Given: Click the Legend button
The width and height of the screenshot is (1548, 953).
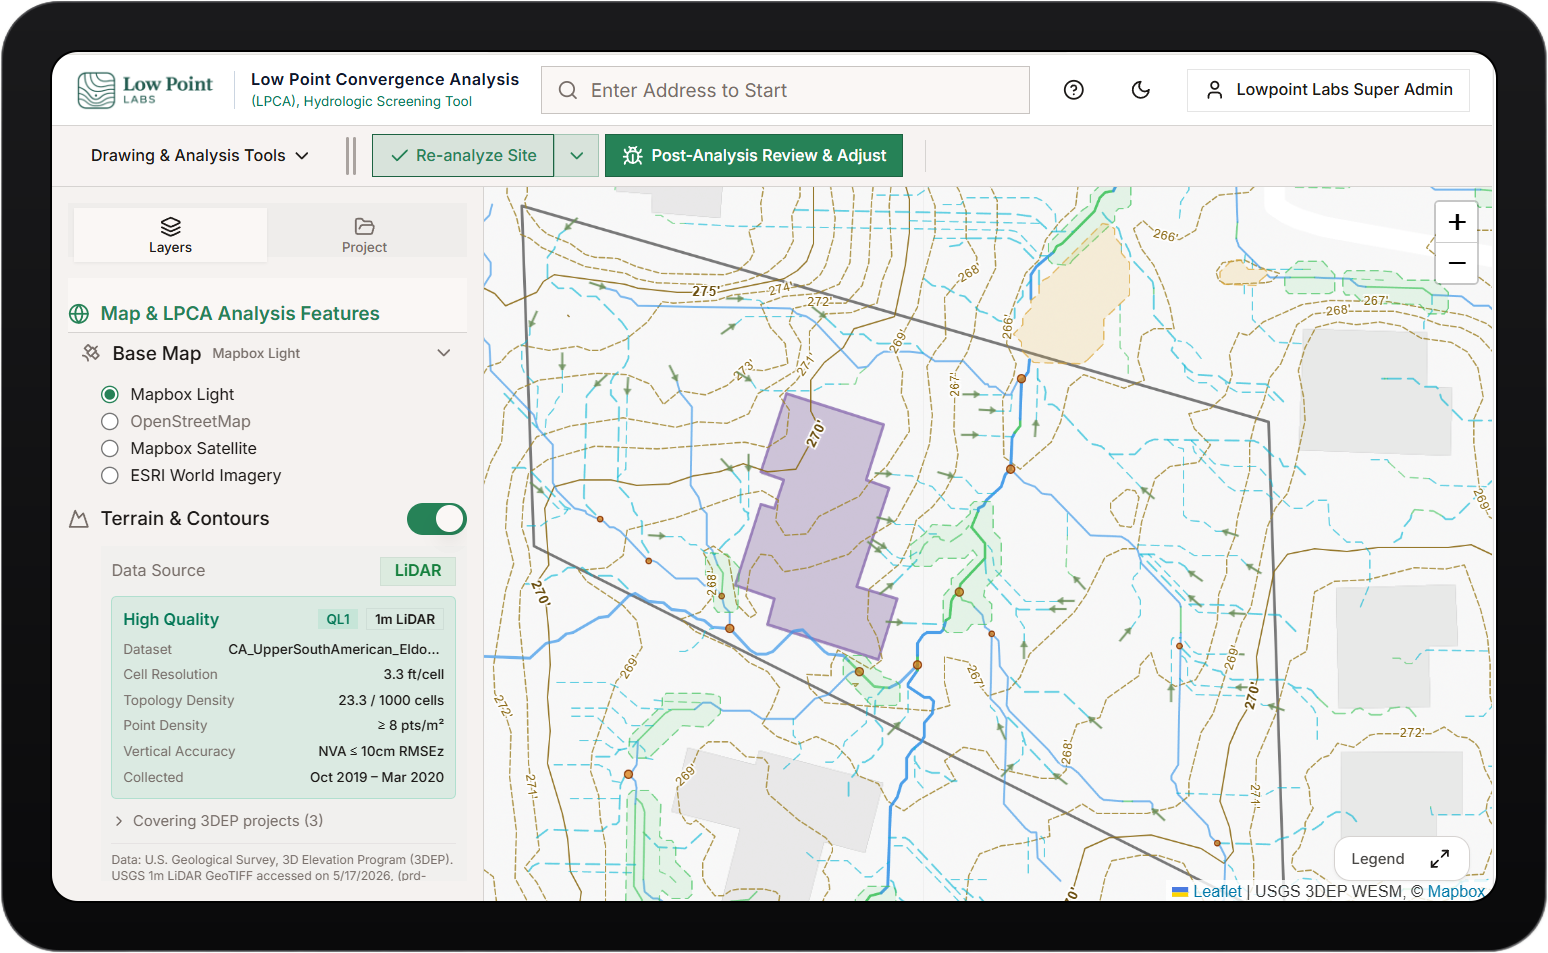Looking at the screenshot, I should pyautogui.click(x=1402, y=859).
